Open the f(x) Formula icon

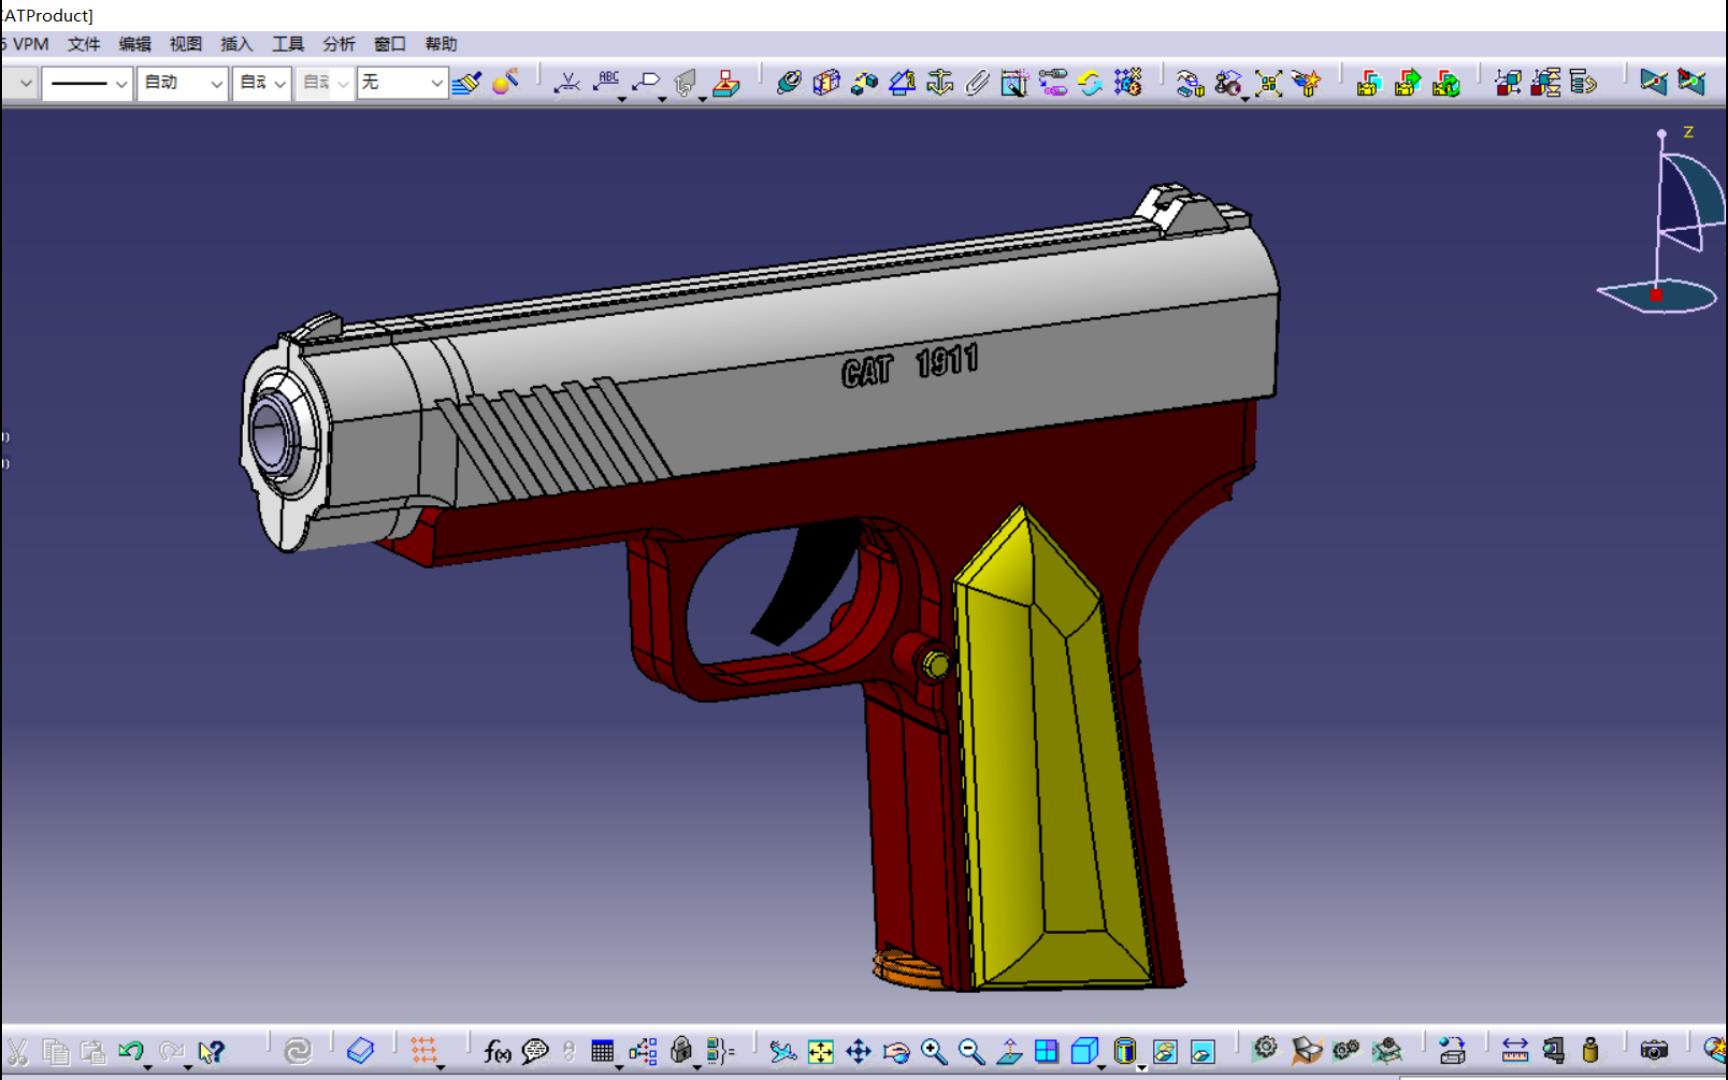coord(497,1051)
